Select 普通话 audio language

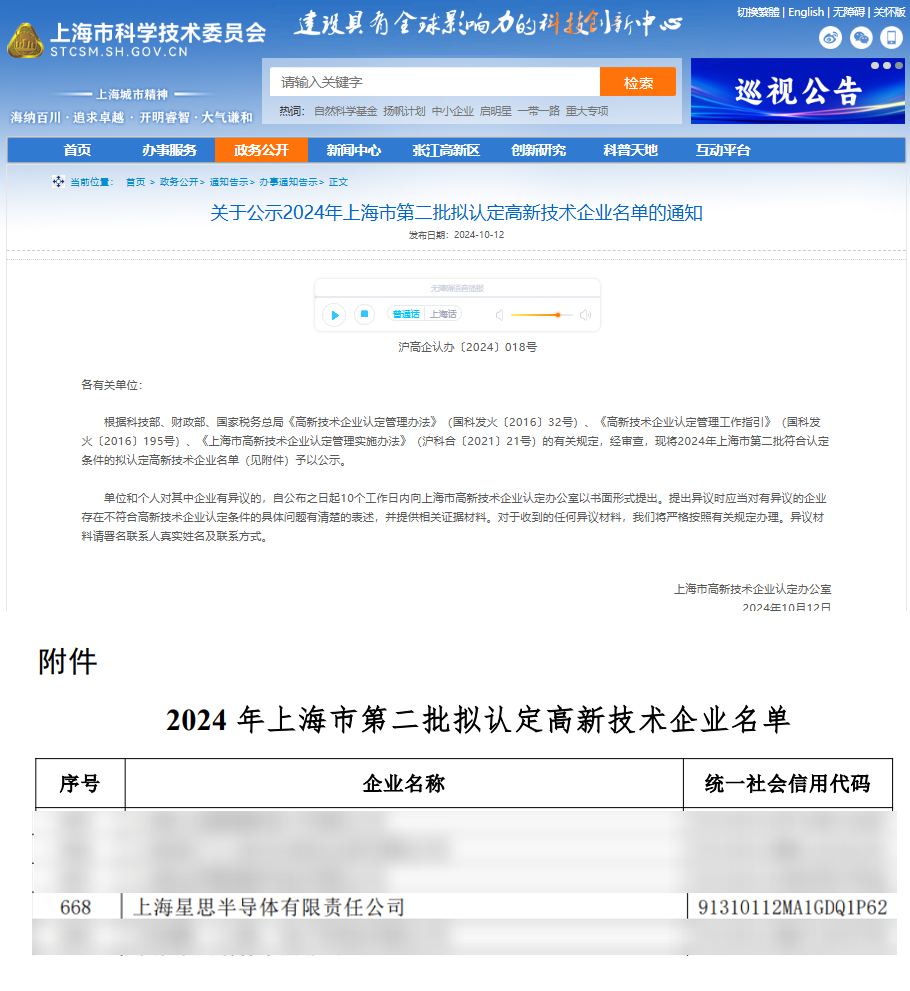pyautogui.click(x=406, y=314)
